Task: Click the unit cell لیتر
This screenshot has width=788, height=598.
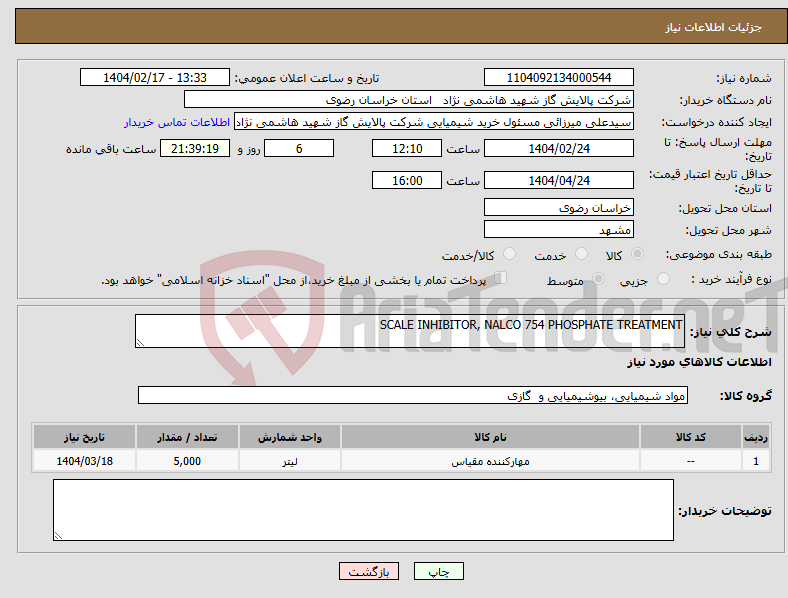Action: click(x=290, y=460)
